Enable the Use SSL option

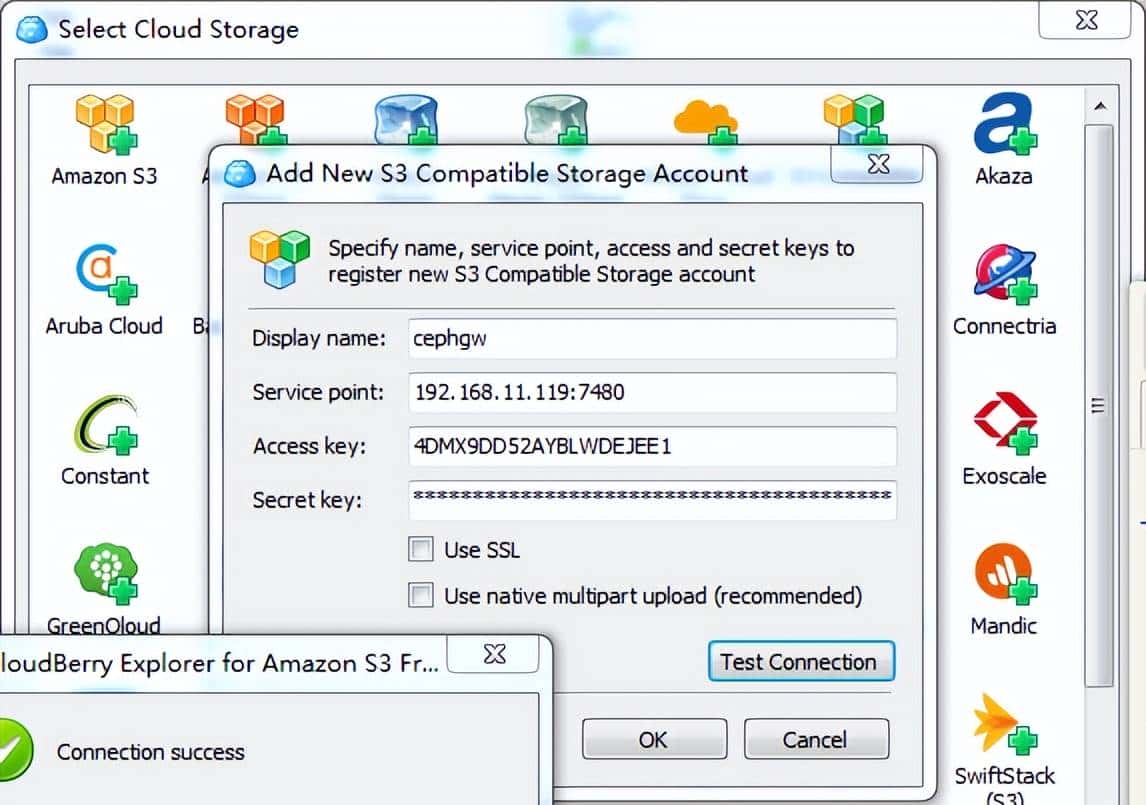[421, 549]
